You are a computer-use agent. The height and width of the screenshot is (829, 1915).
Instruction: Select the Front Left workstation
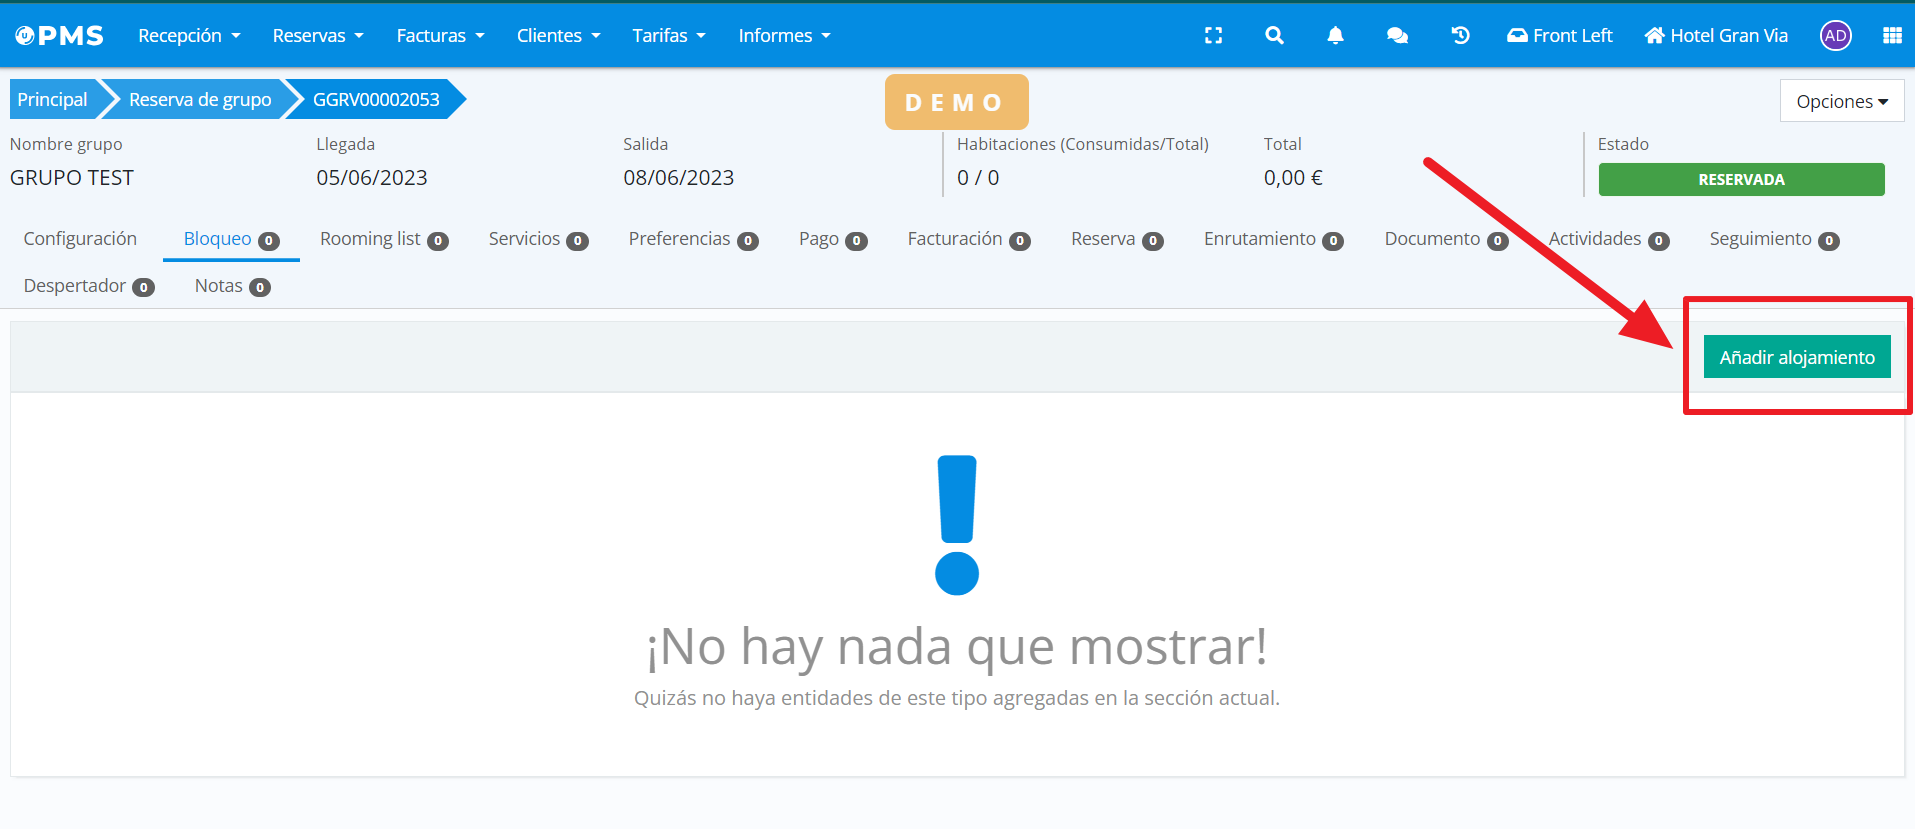point(1560,36)
